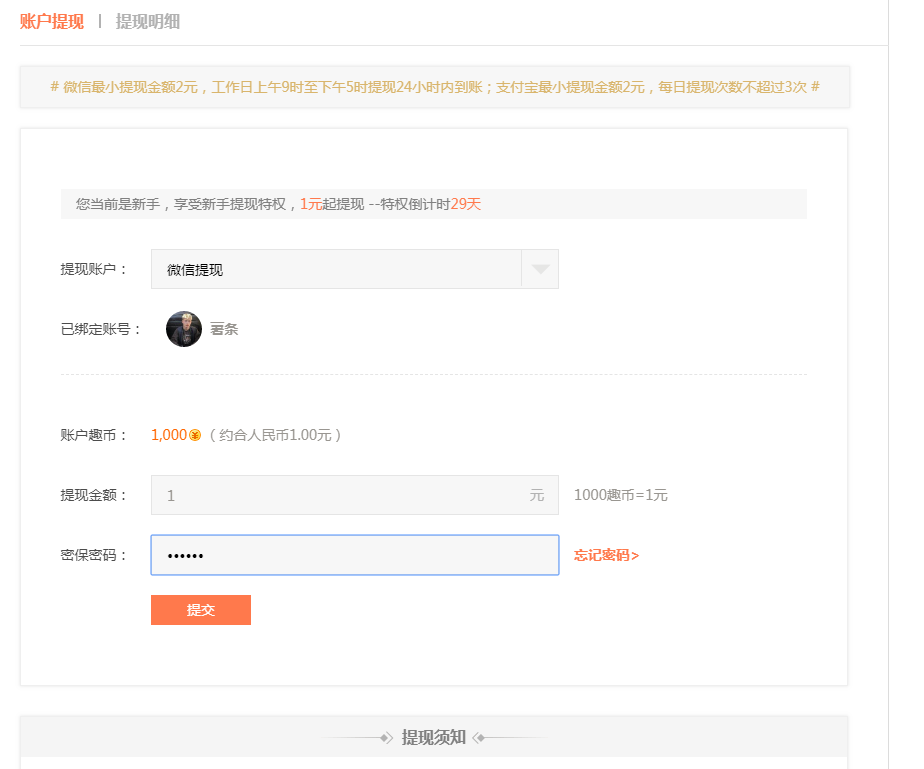Click the gray dropdown arrow on 微信提现 selector

point(541,268)
